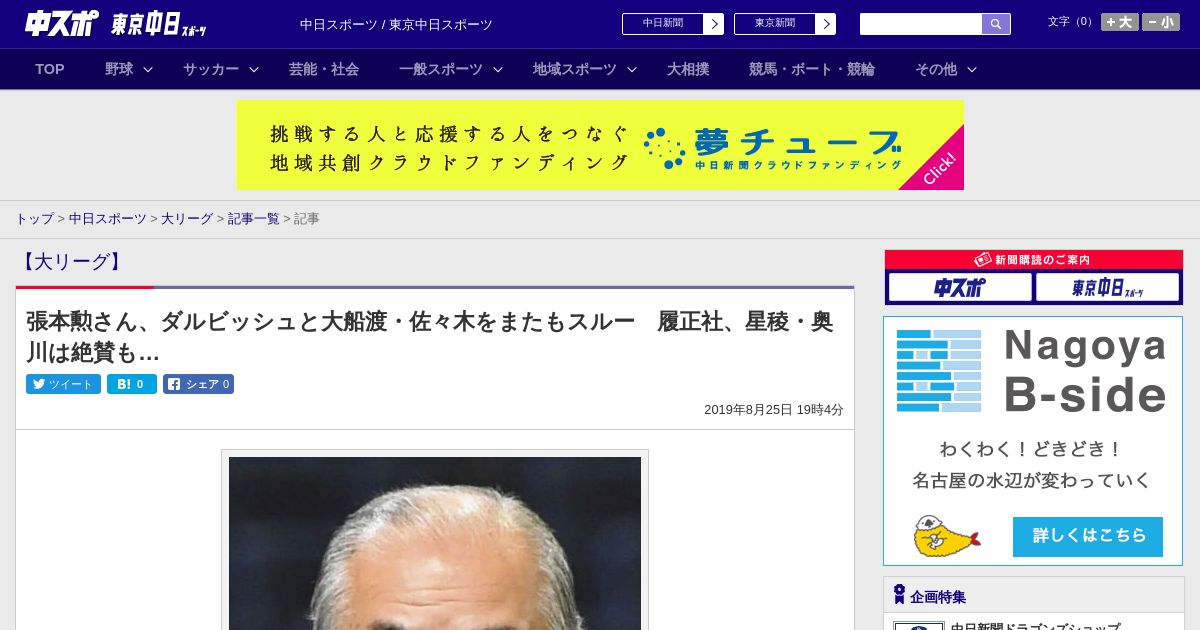Expand the 地域スポーツ dropdown chevron
The image size is (1200, 630).
(632, 69)
